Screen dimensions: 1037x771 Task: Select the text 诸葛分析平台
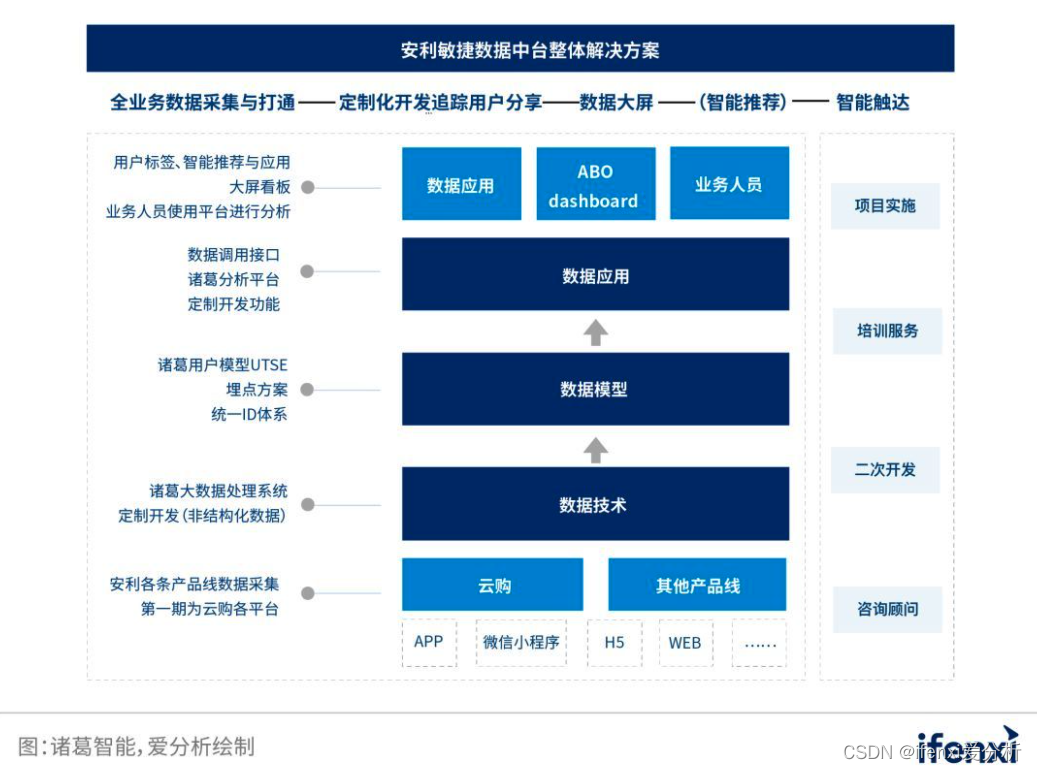233,279
